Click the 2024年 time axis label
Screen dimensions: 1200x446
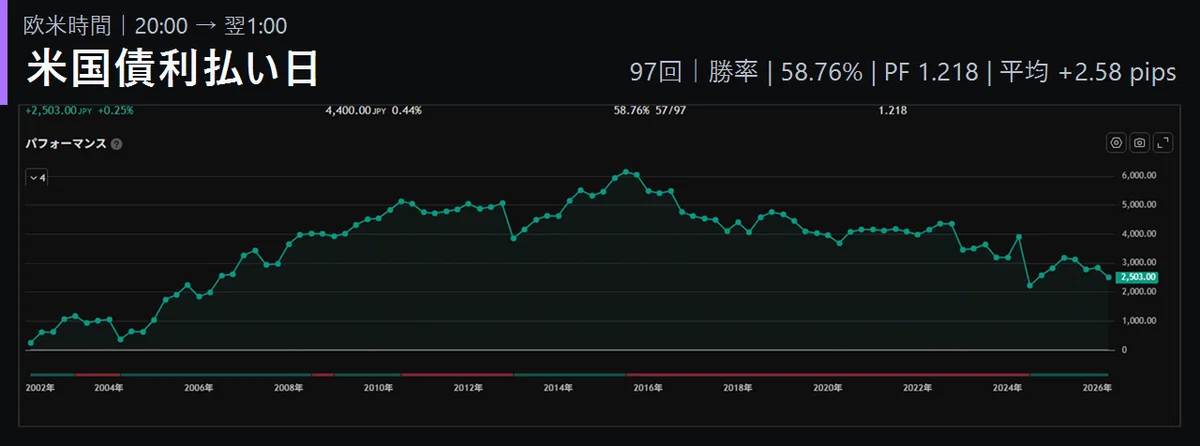pyautogui.click(x=1008, y=387)
